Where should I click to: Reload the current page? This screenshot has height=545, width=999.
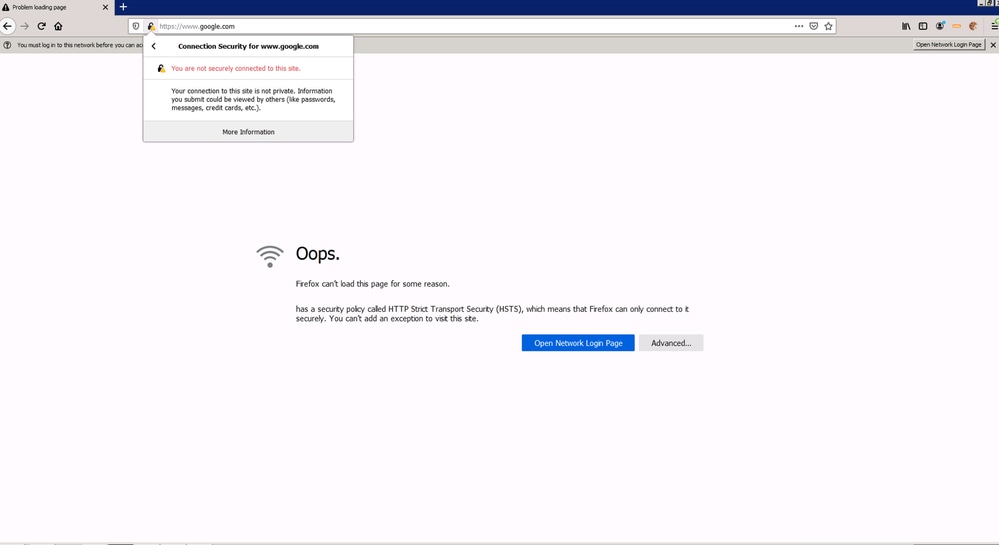pyautogui.click(x=41, y=26)
